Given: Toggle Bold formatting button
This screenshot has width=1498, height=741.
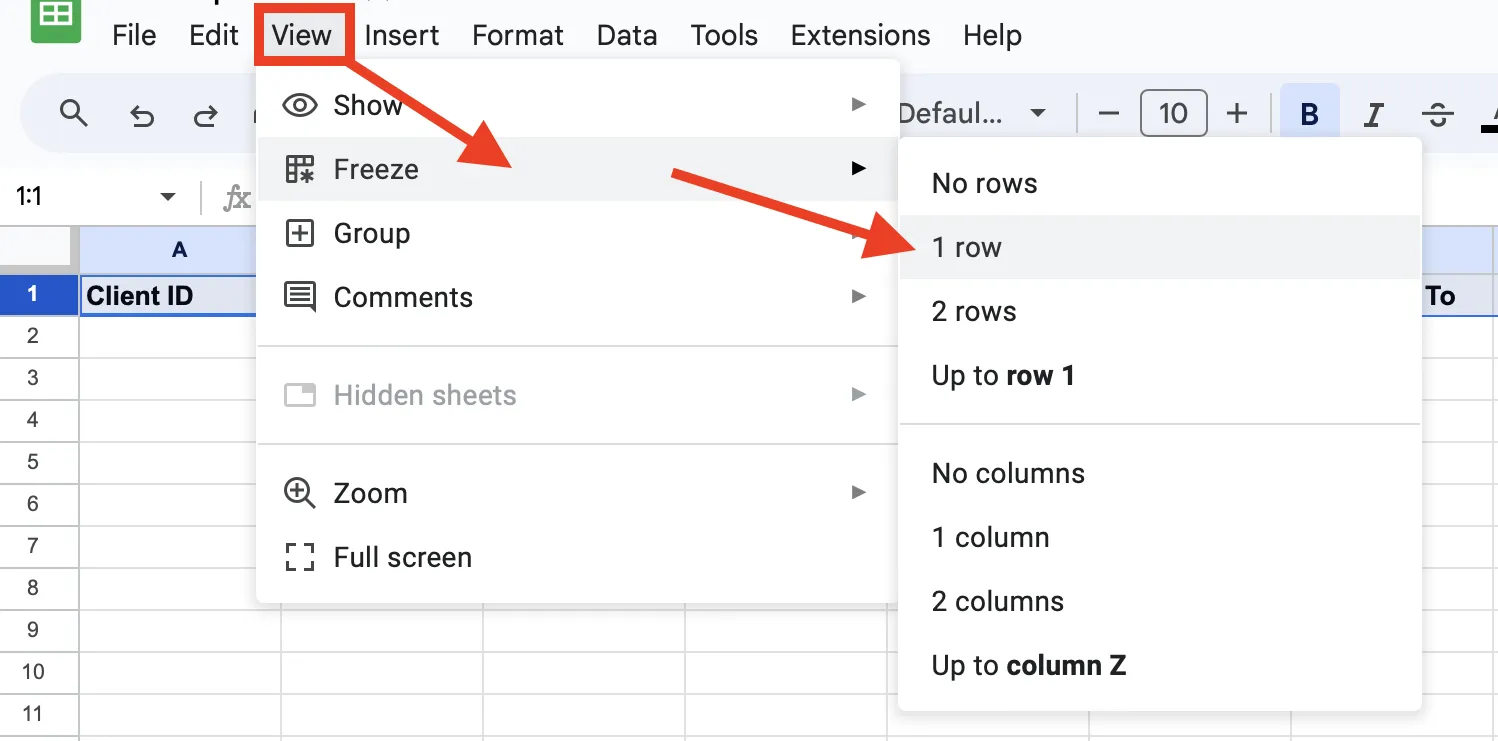Looking at the screenshot, I should point(1309,114).
